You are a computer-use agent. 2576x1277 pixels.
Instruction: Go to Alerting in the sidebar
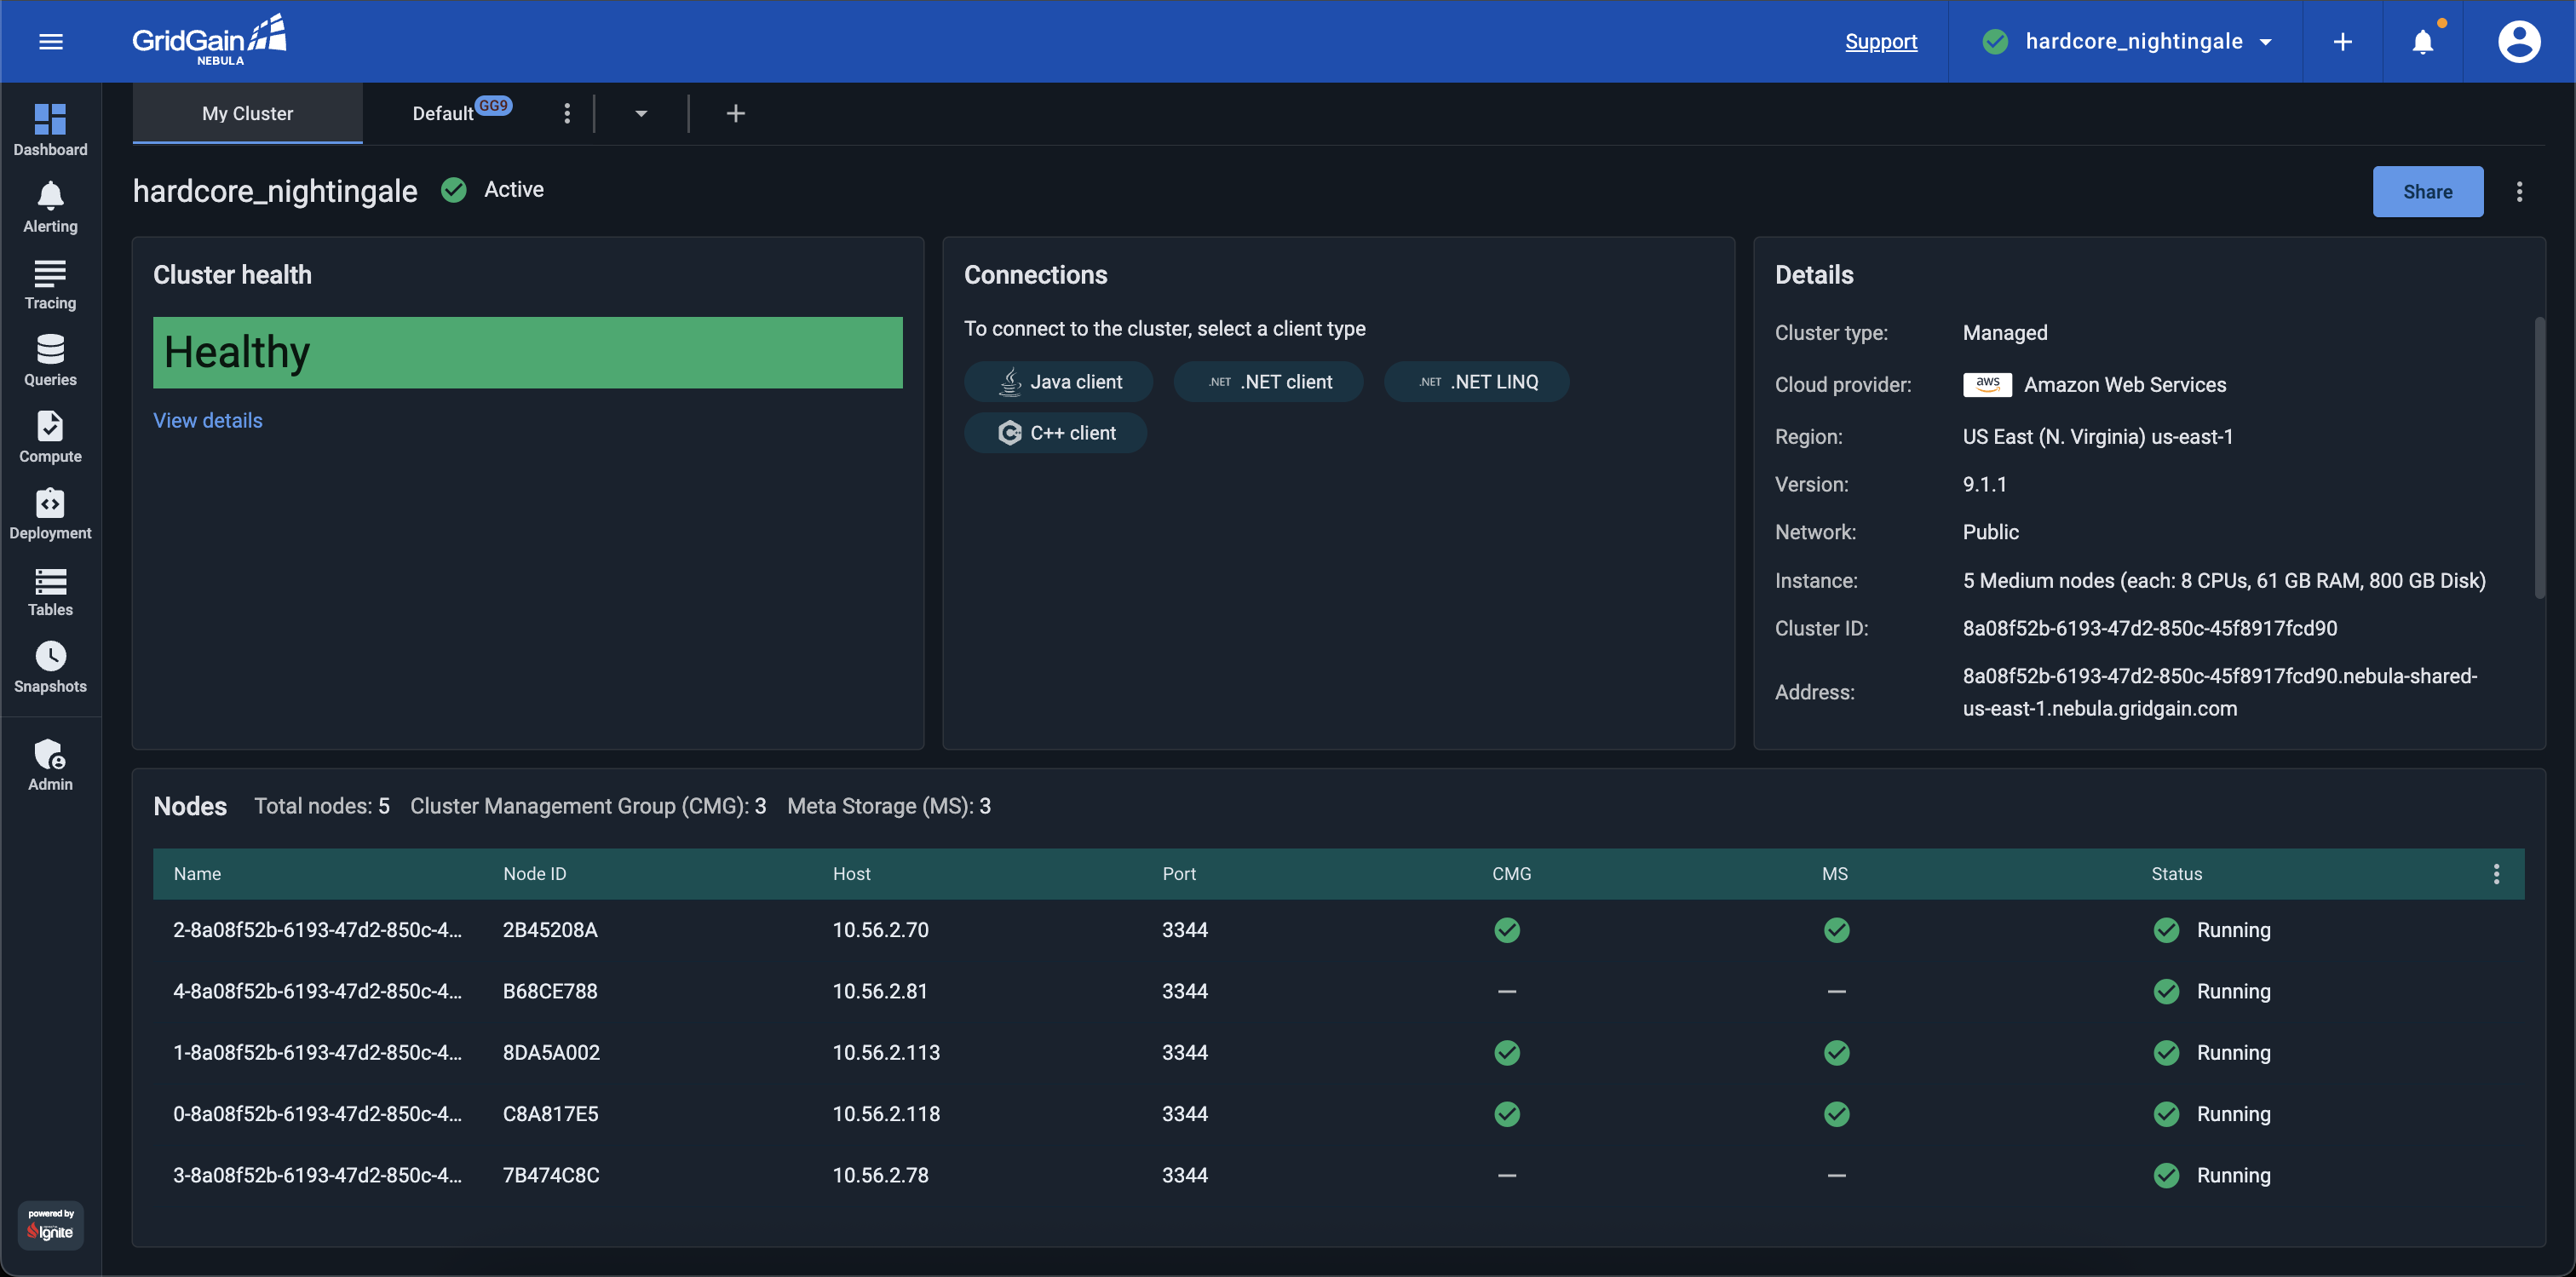point(50,207)
